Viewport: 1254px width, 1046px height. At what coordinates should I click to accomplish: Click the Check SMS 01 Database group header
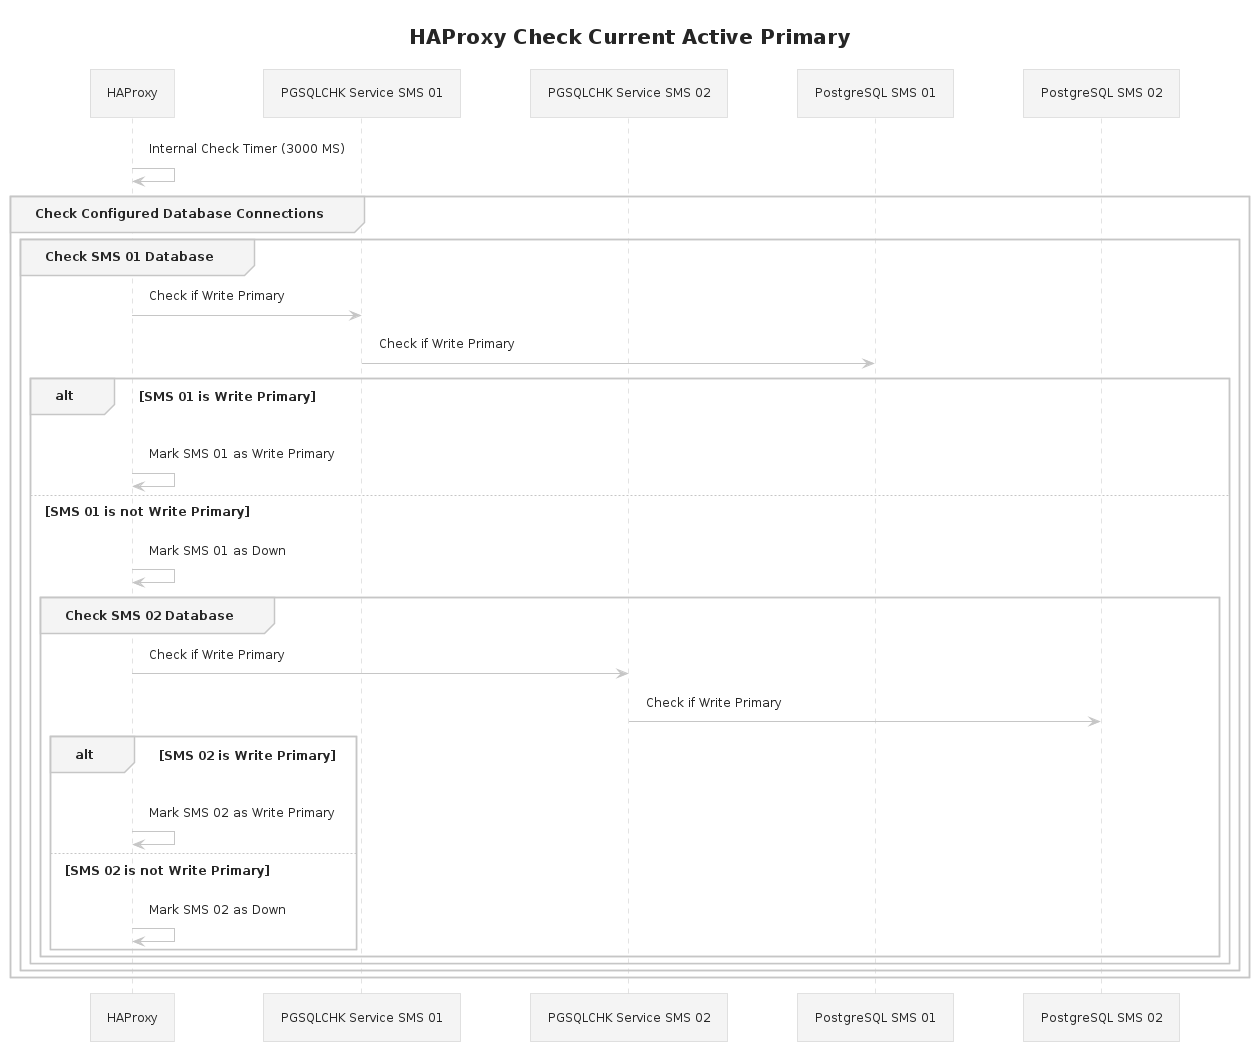(x=129, y=257)
